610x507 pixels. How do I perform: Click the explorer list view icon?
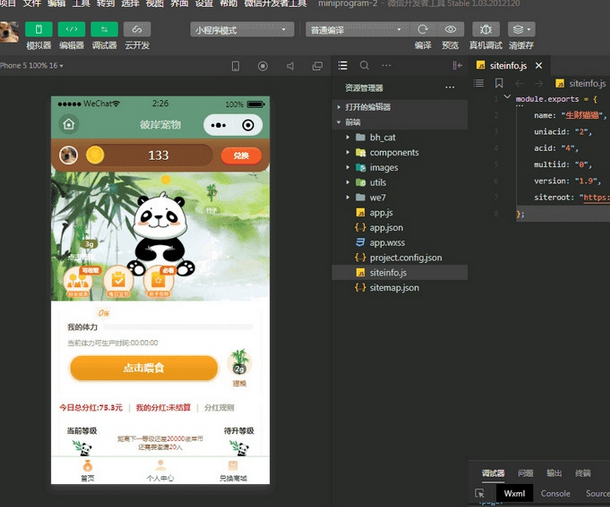tap(343, 65)
